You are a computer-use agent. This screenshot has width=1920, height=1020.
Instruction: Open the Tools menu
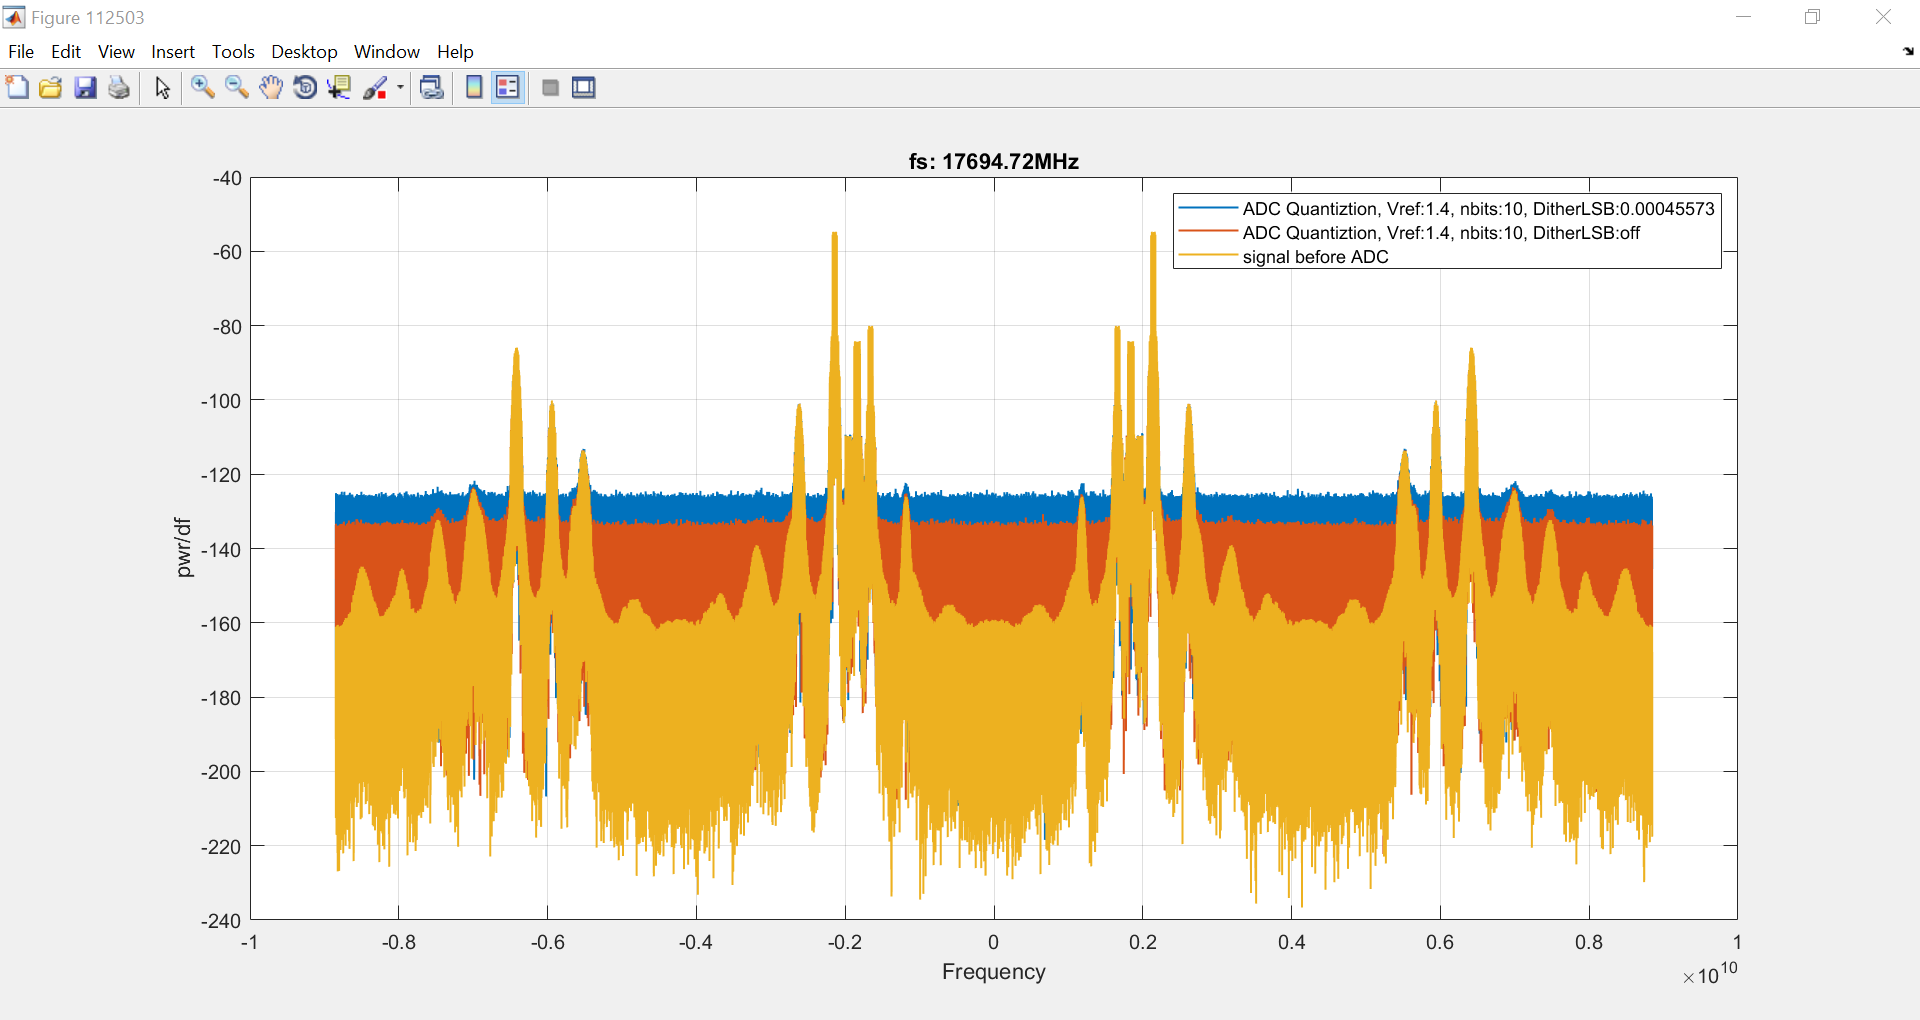pos(233,52)
